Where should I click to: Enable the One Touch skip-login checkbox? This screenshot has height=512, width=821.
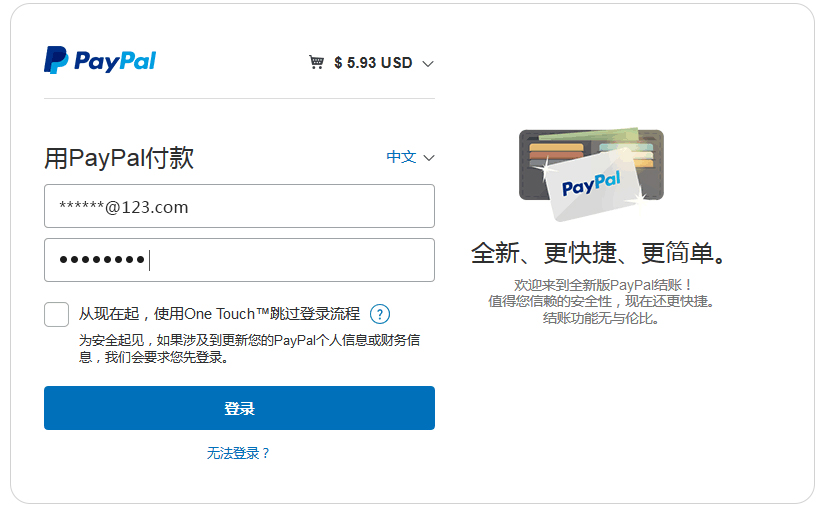tap(57, 314)
